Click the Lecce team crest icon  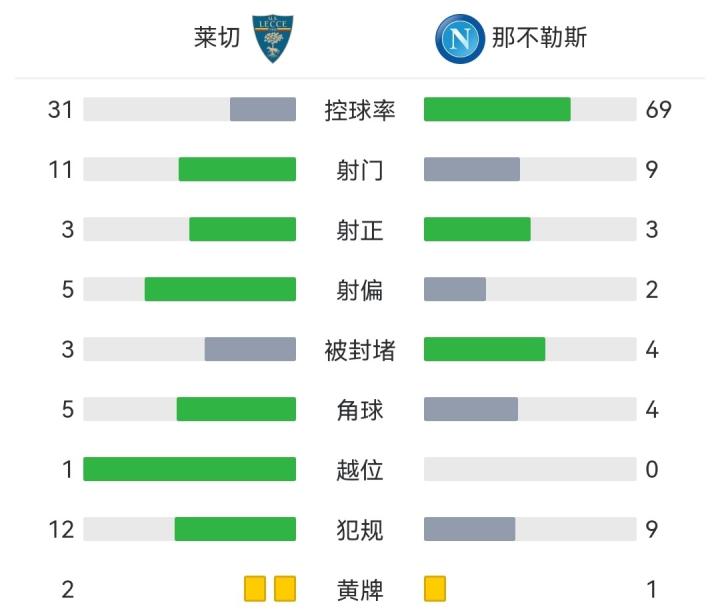click(x=271, y=39)
